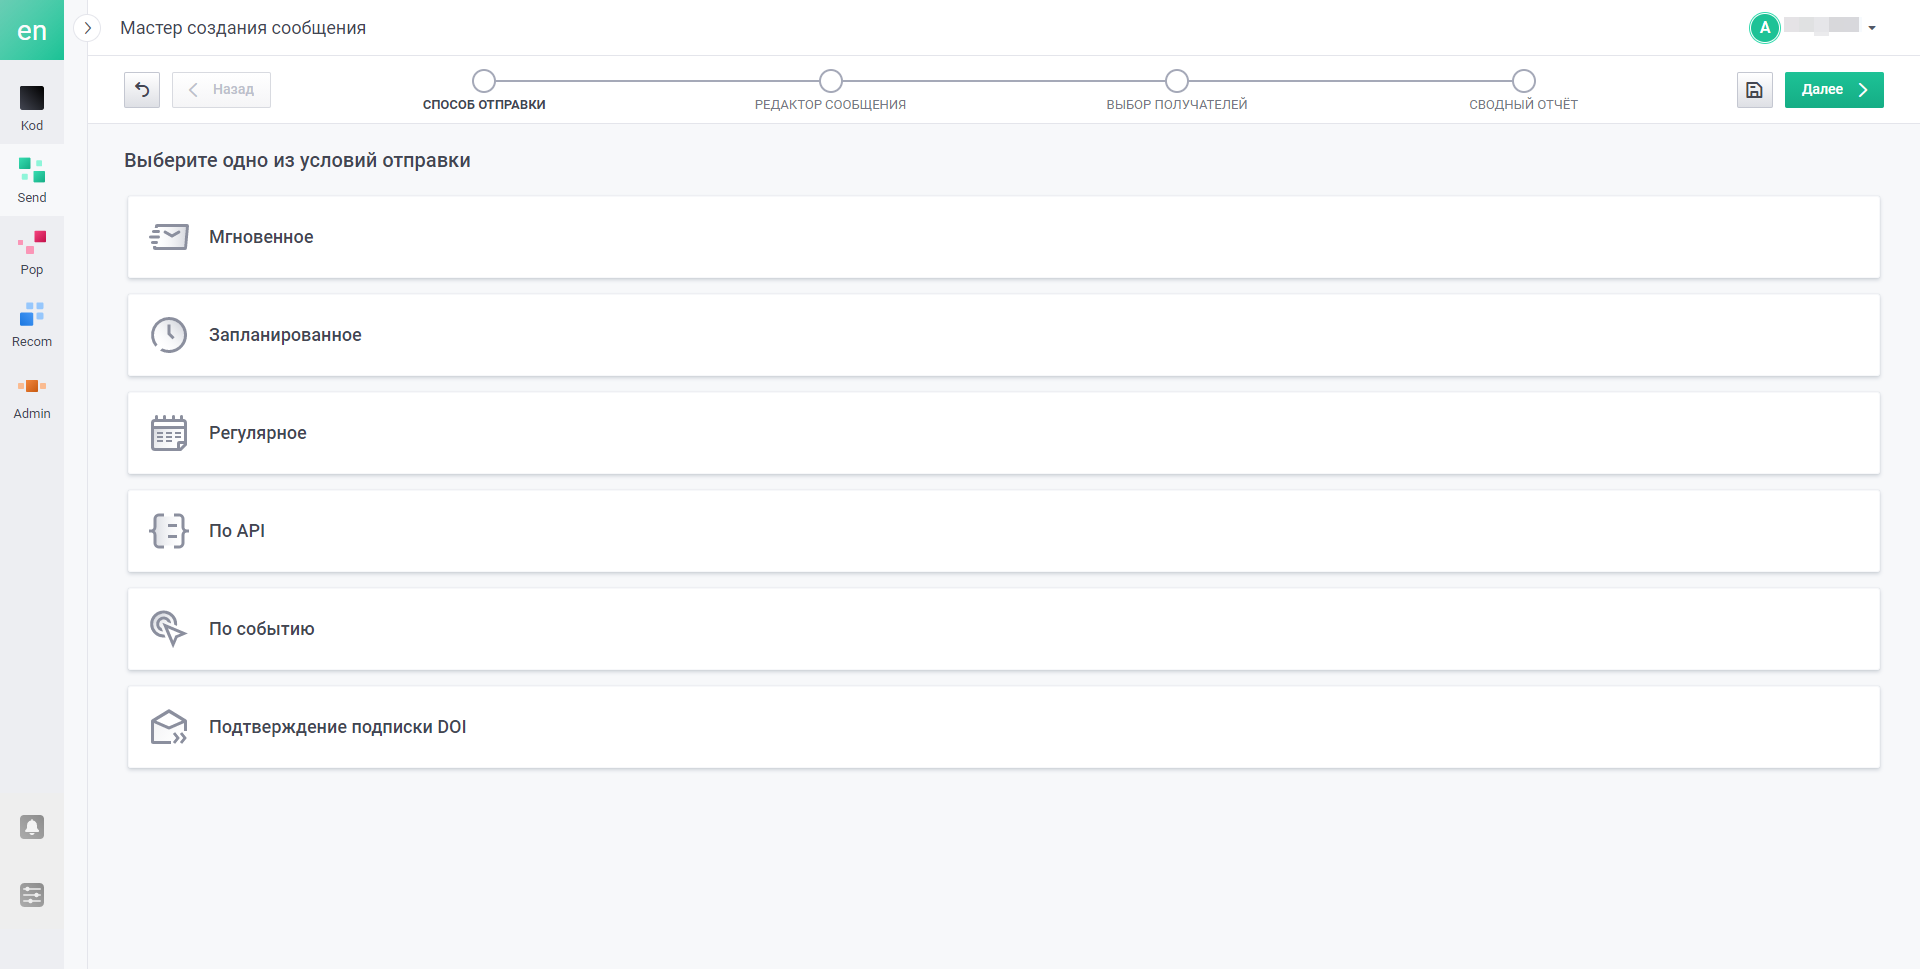1920x969 pixels.
Task: Click the calendar icon for Регулярное
Action: click(x=169, y=433)
